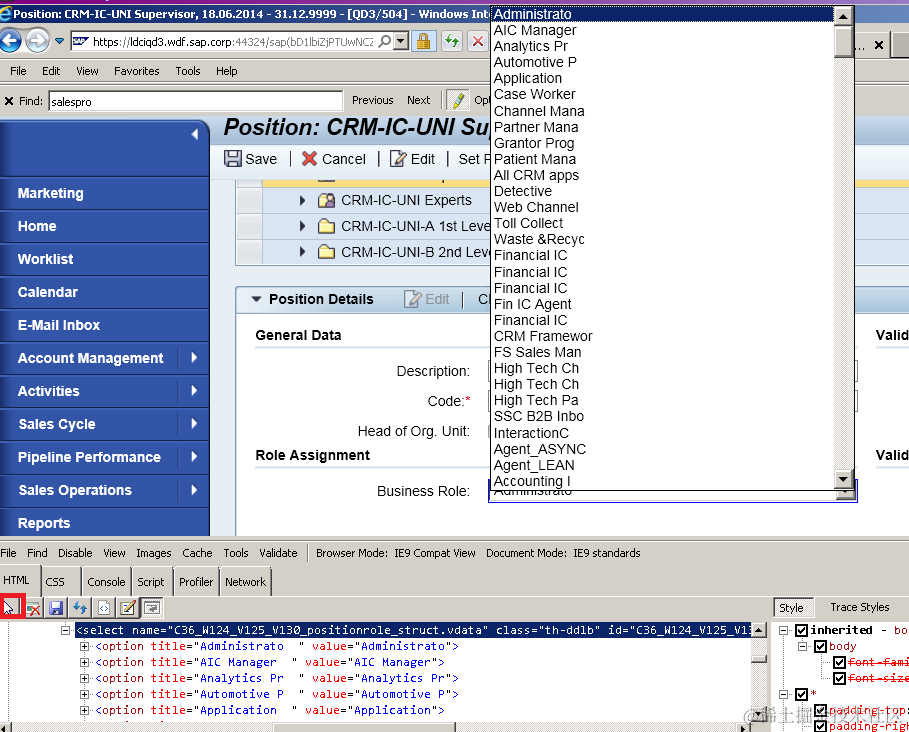Image resolution: width=909 pixels, height=732 pixels.
Task: Open Worklist in navigation sidebar
Action: pyautogui.click(x=104, y=259)
